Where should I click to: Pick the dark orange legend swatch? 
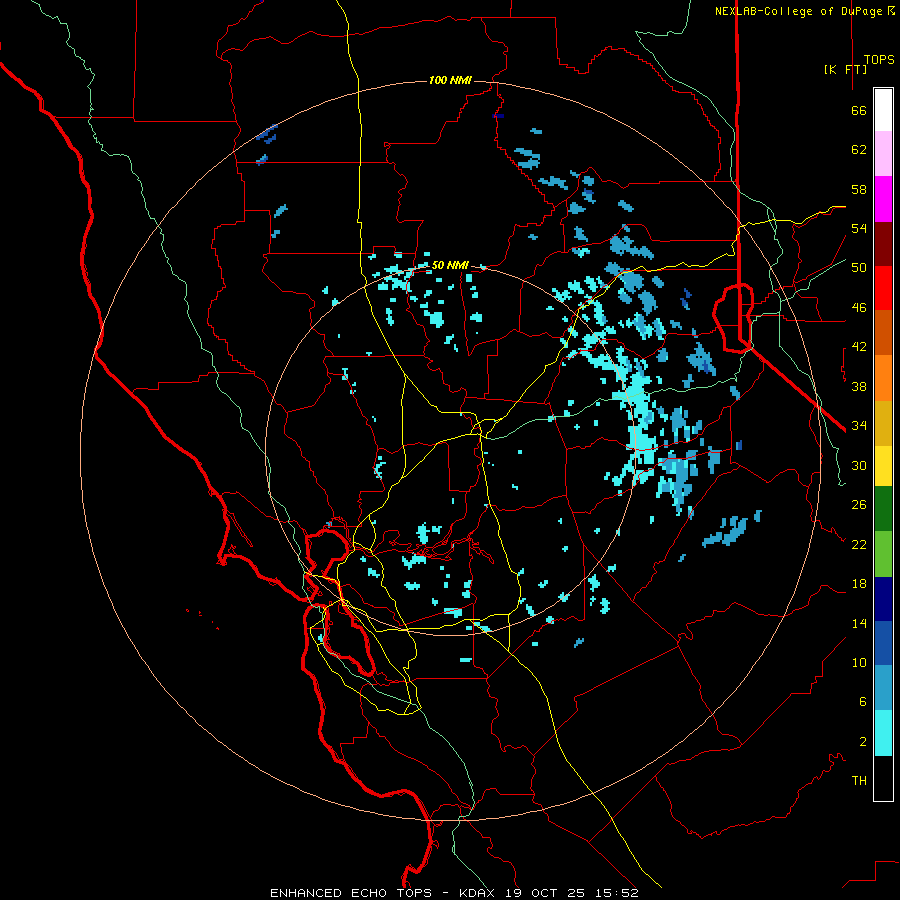(x=883, y=332)
